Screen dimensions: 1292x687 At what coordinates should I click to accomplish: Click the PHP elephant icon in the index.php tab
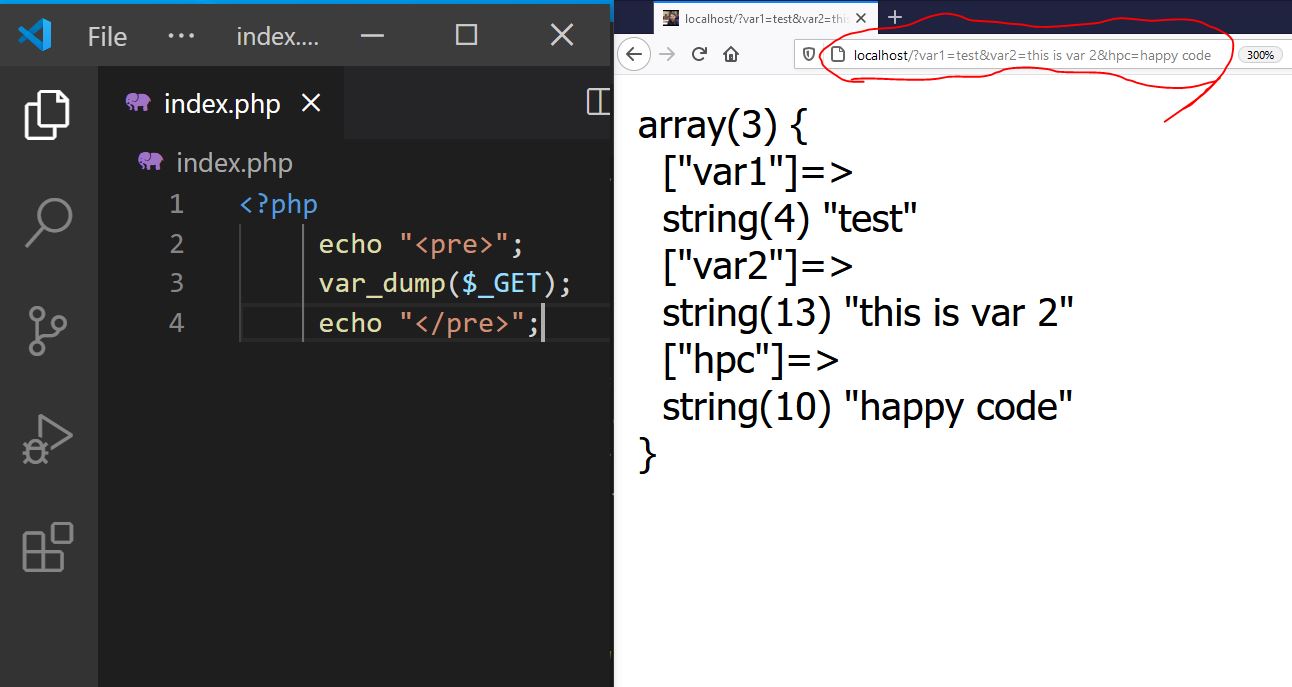coord(138,103)
